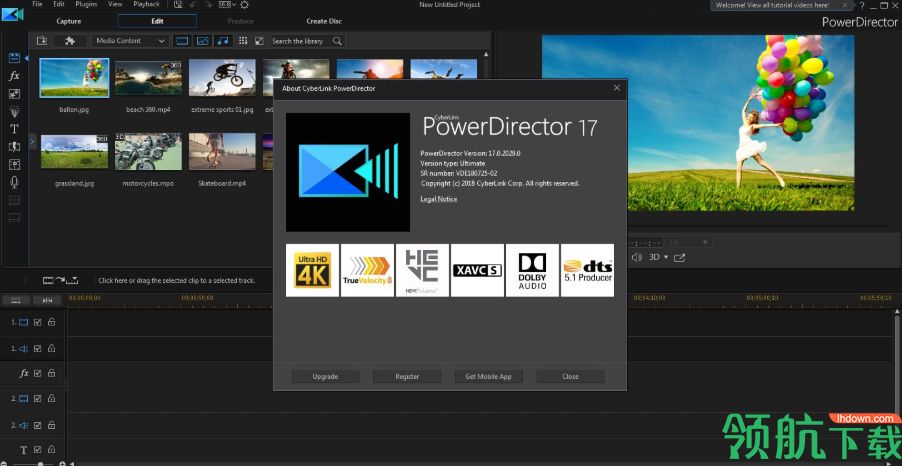902x466 pixels.
Task: Open the preferences gear icon
Action: 244,5
